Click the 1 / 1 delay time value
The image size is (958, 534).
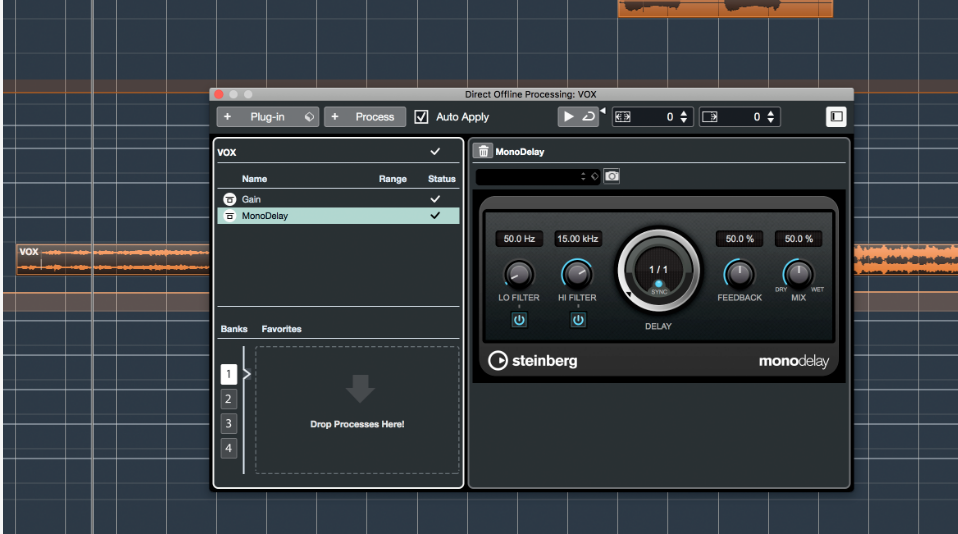tap(659, 269)
